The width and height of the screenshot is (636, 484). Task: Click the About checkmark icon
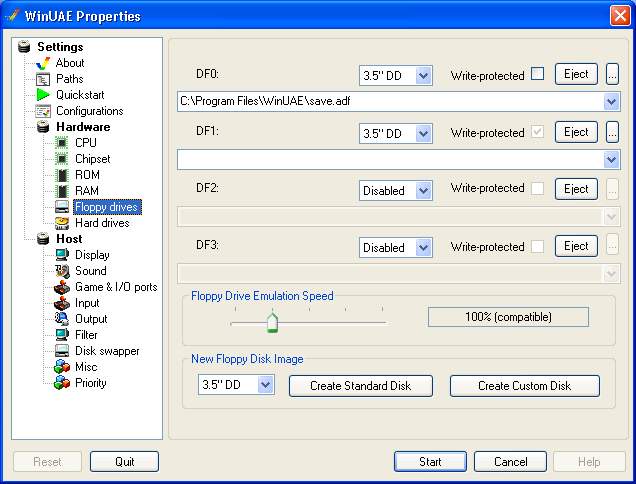(43, 63)
